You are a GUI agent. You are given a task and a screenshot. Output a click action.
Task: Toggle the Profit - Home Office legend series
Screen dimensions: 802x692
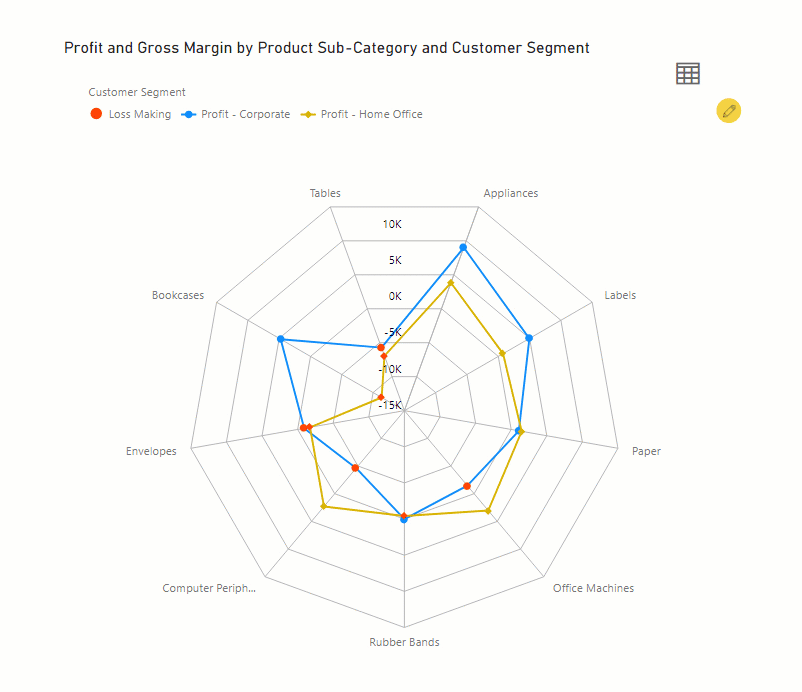point(371,114)
